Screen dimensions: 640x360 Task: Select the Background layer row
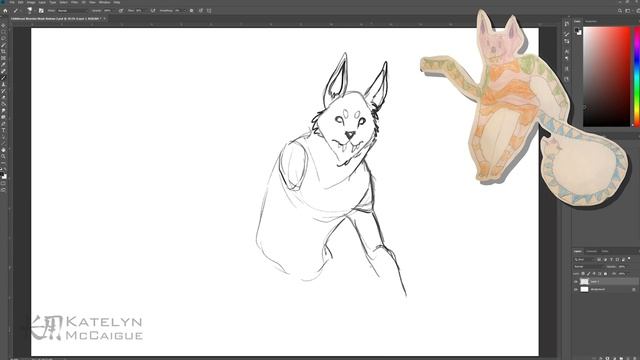point(606,289)
